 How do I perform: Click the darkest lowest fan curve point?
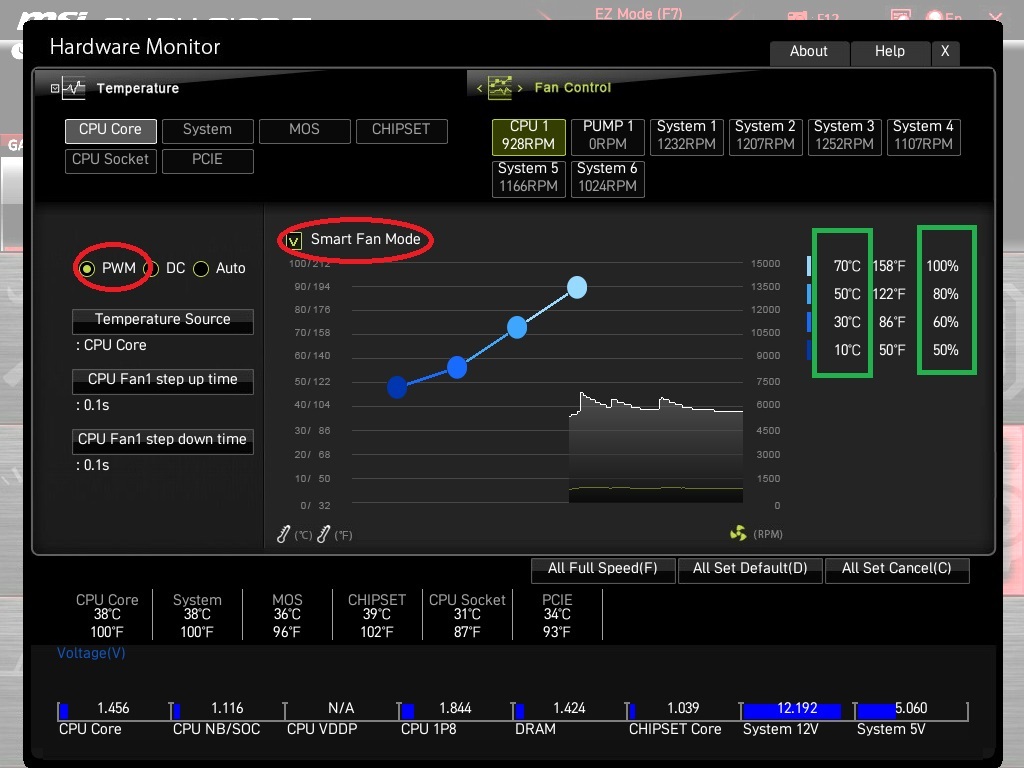pos(397,387)
